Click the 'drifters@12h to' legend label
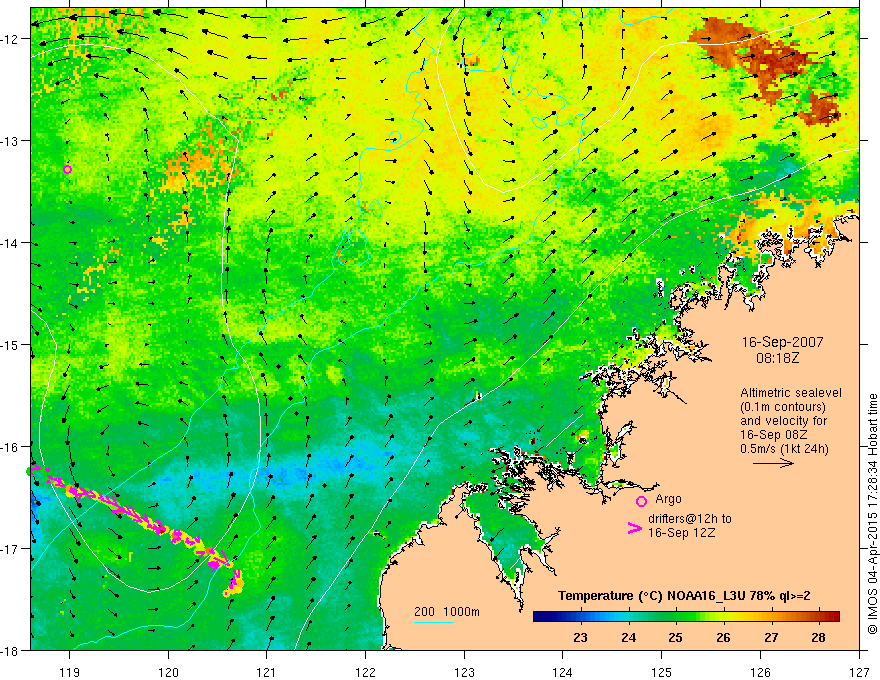 [690, 518]
